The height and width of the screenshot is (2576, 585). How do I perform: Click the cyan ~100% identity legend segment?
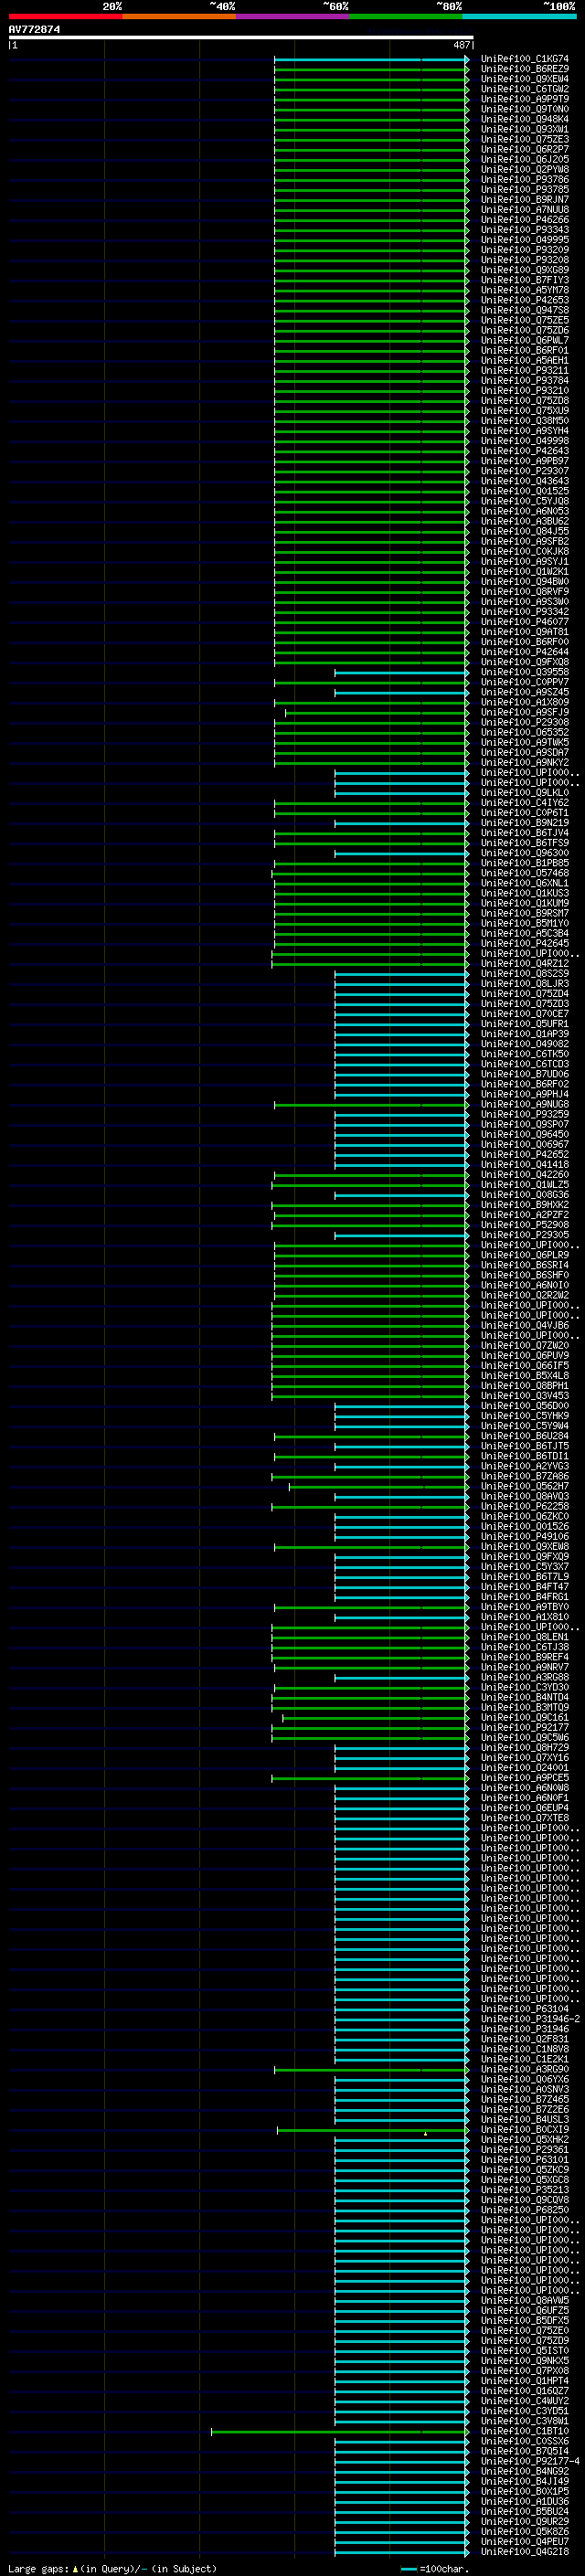point(519,16)
